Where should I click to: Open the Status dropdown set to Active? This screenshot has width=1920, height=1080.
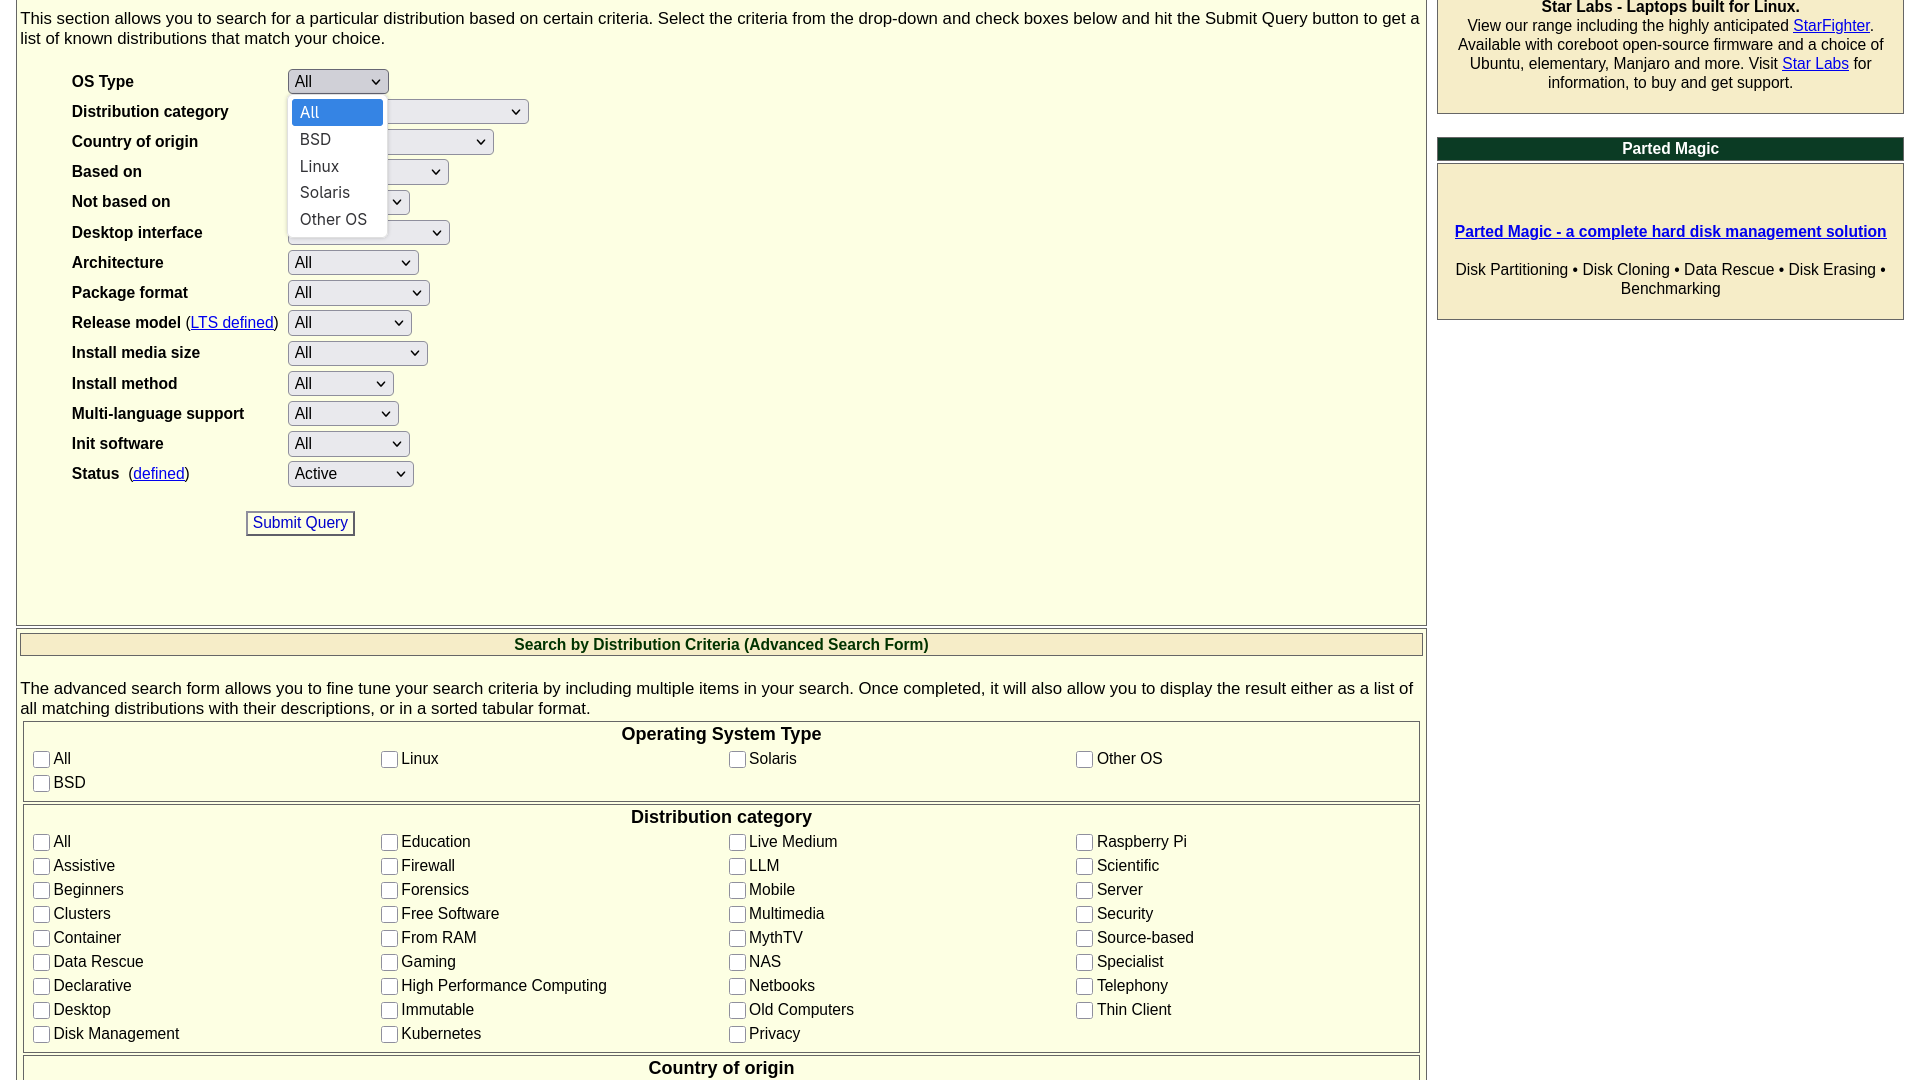tap(350, 473)
